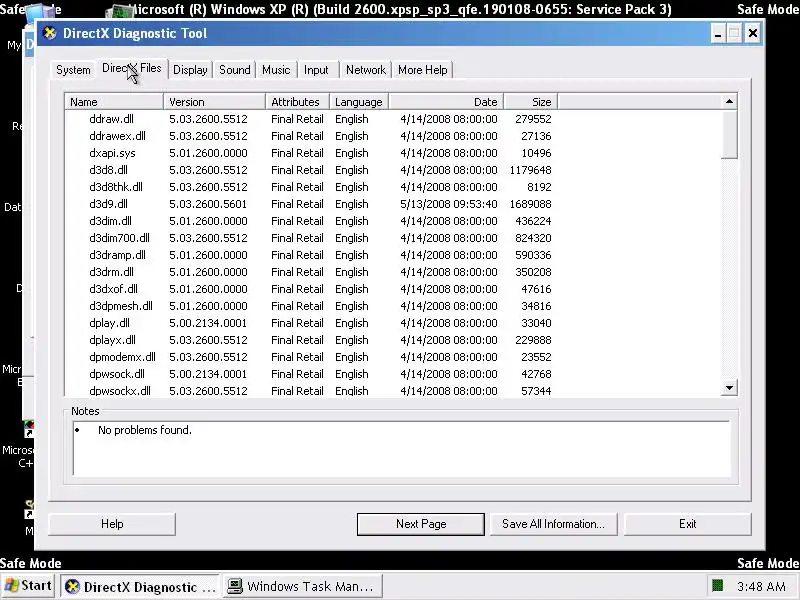Screen dimensions: 800x600
Task: Click the scroll down arrow of file list
Action: [730, 388]
